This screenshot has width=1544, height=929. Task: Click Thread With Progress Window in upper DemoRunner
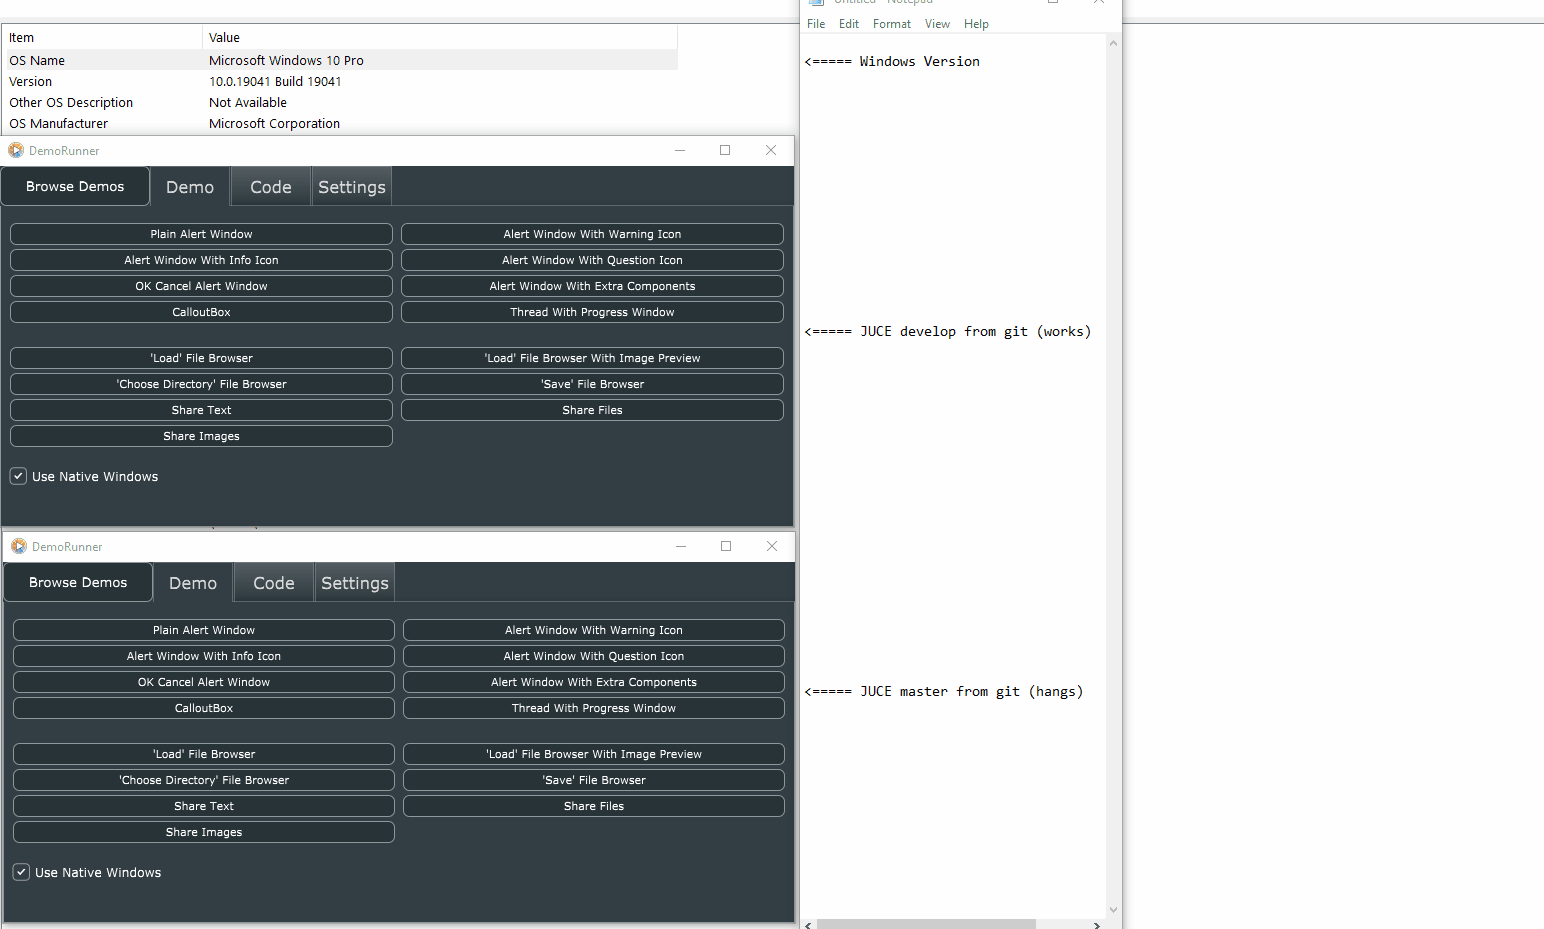click(592, 312)
